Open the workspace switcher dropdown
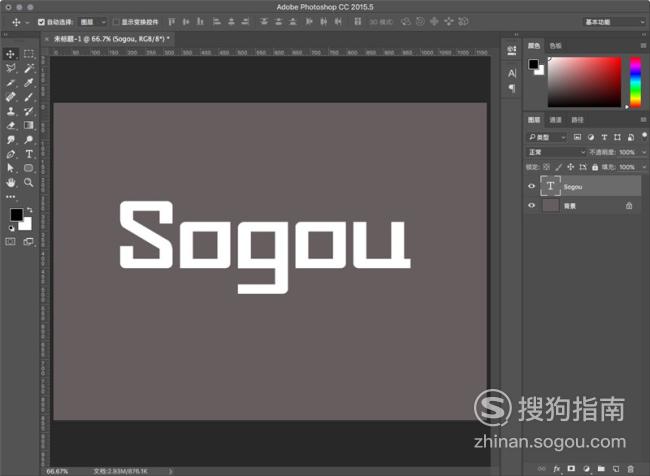Viewport: 650px width, 476px height. (x=614, y=22)
